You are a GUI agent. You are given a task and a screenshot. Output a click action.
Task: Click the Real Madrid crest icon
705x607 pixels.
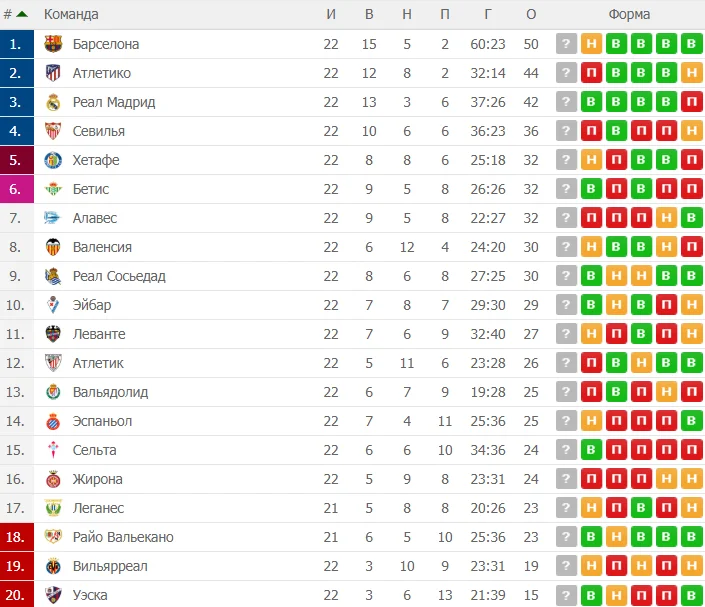(53, 102)
